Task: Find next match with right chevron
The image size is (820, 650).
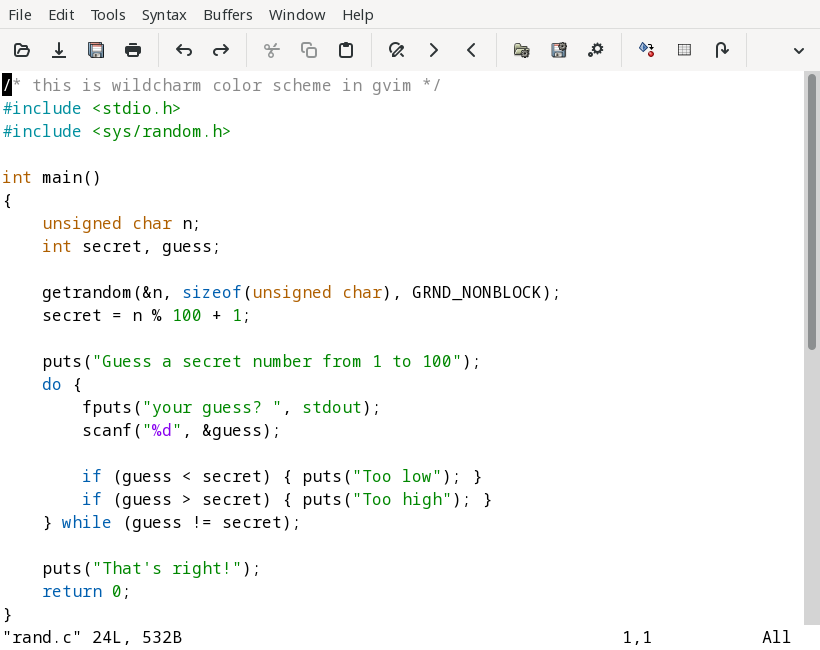Action: (x=434, y=50)
